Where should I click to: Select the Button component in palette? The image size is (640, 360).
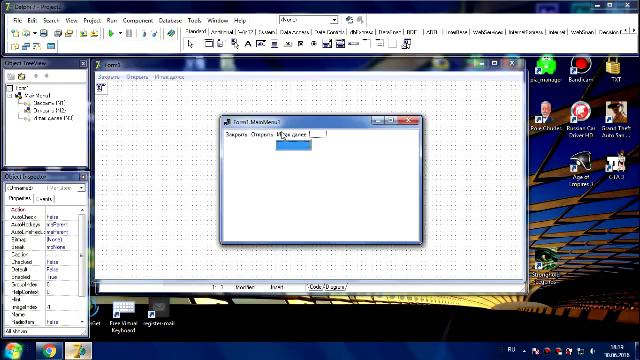point(287,44)
